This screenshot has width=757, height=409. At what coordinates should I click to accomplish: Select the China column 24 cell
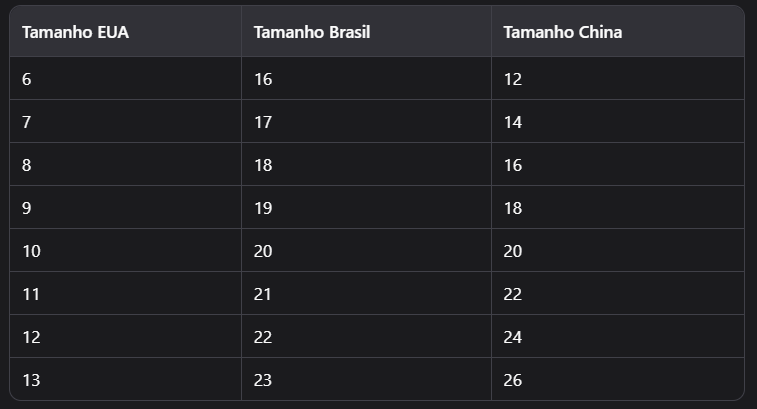tap(513, 337)
